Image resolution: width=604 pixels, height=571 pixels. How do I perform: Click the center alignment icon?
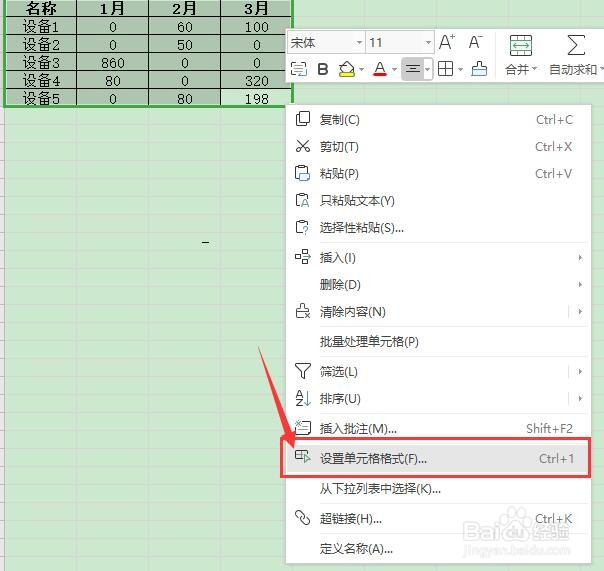pyautogui.click(x=413, y=69)
